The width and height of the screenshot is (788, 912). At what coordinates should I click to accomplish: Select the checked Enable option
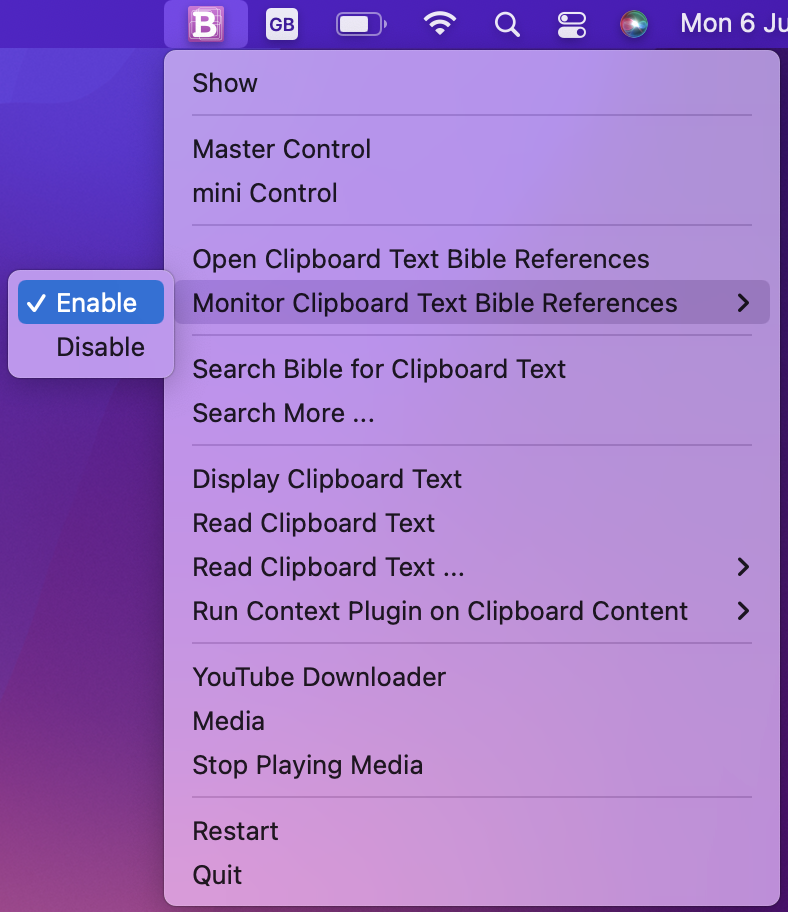click(x=91, y=302)
